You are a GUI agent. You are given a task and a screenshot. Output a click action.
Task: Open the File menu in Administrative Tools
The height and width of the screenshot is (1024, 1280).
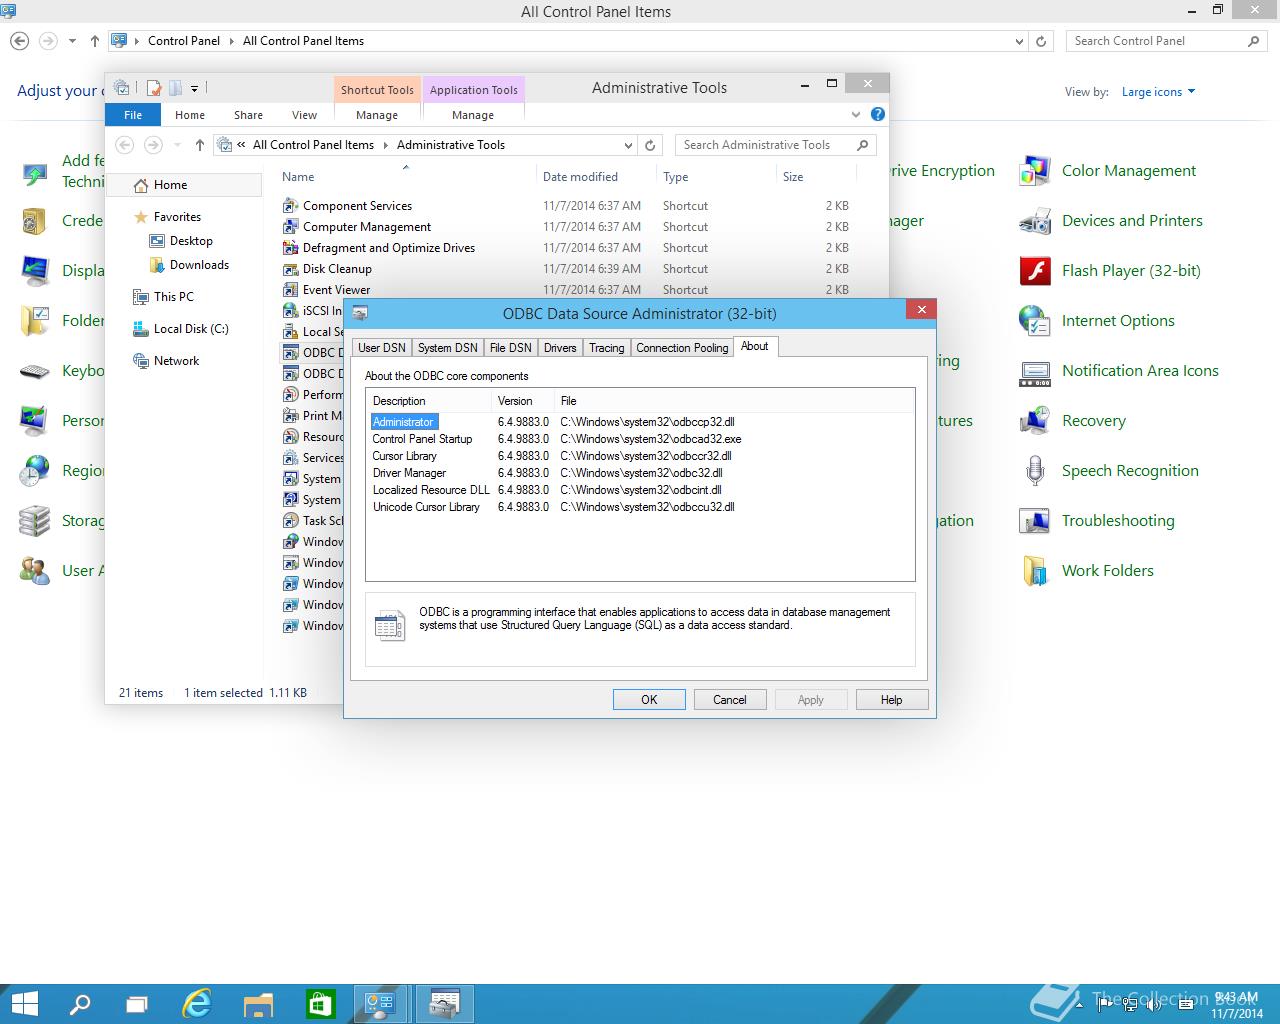tap(133, 115)
